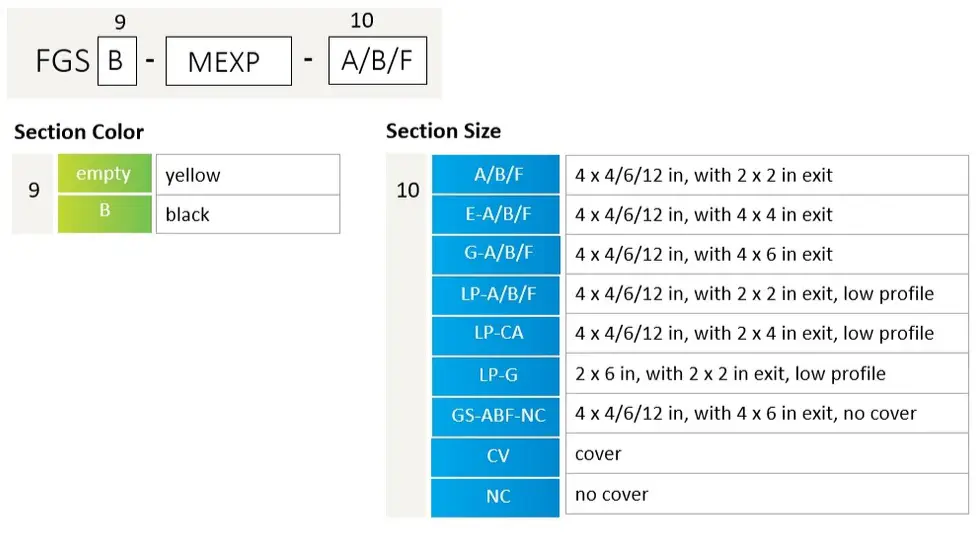Select the LP-A/B/F low profile code
This screenshot has height=541, width=976.
496,294
